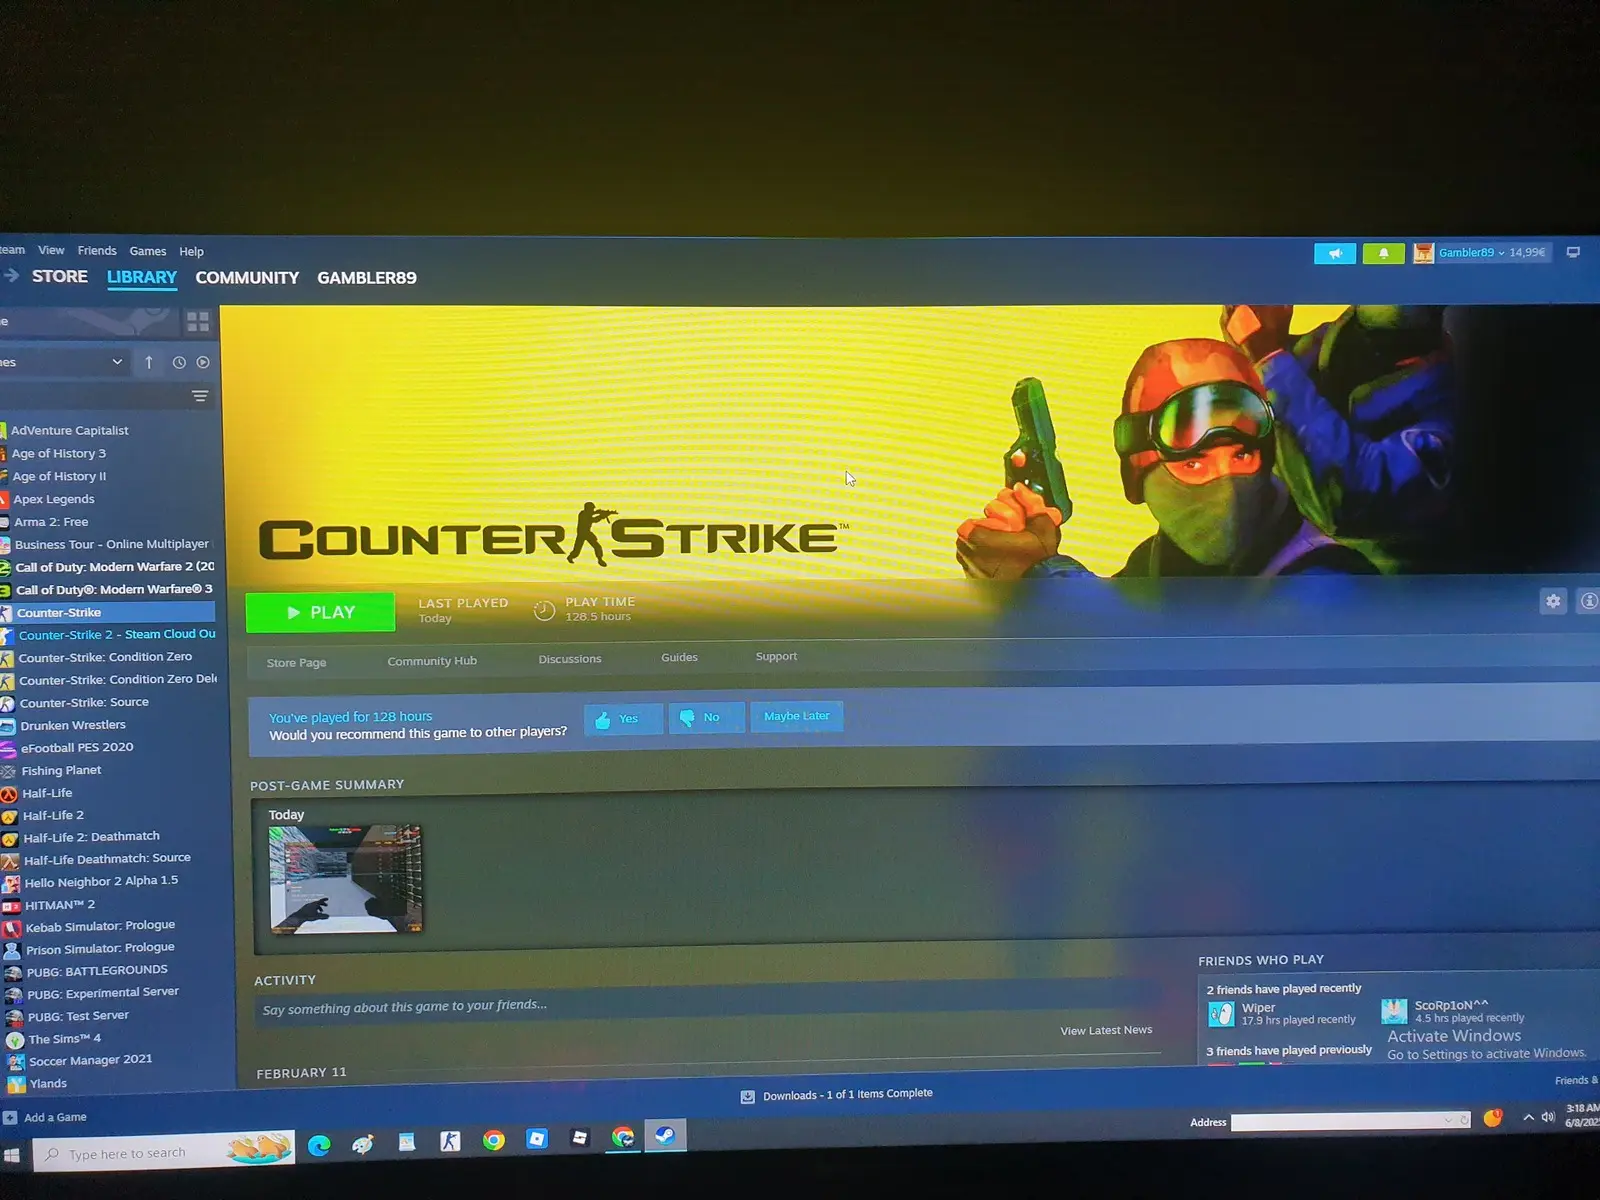Open the Help menu
The height and width of the screenshot is (1200, 1600).
click(191, 252)
